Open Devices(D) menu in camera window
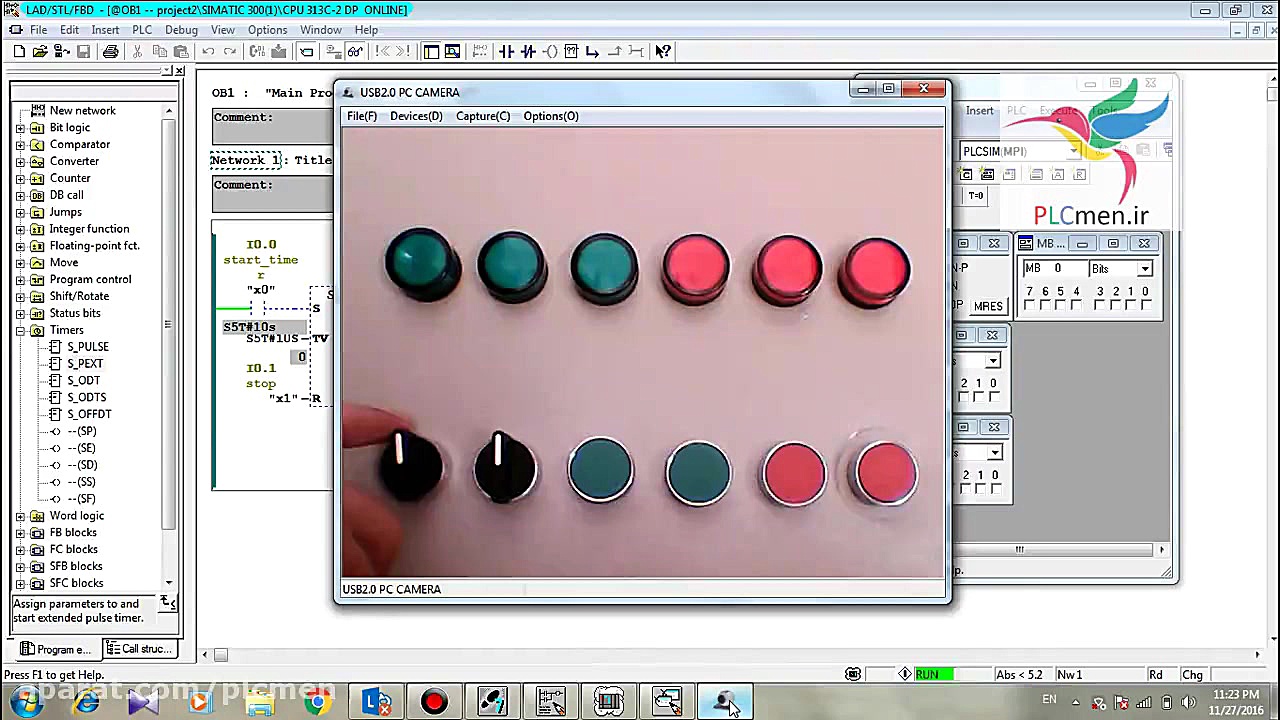This screenshot has width=1280, height=720. (416, 116)
